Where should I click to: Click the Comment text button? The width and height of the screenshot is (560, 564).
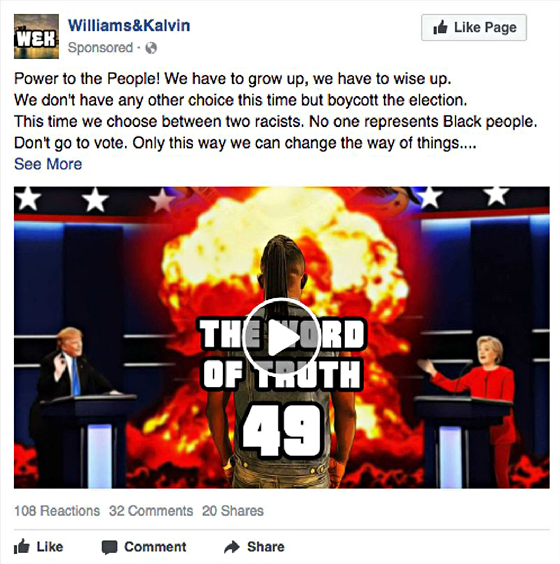(x=155, y=547)
